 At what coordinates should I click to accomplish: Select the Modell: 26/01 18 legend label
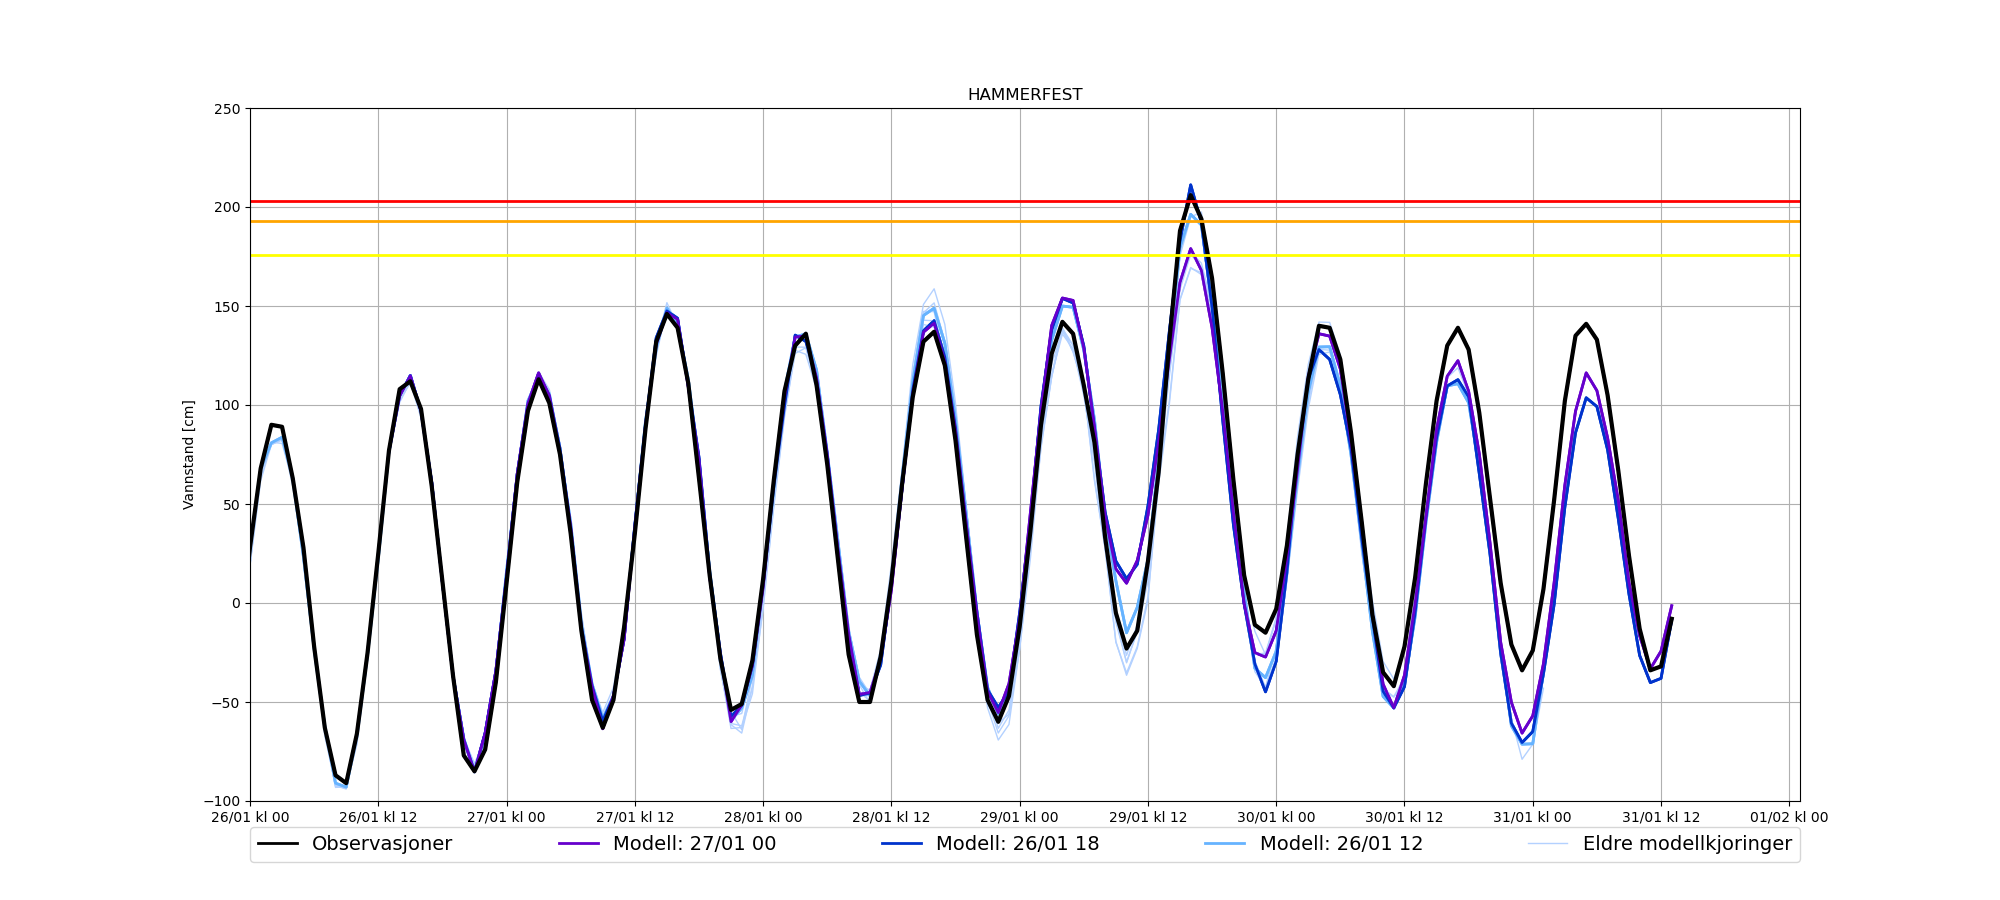click(1017, 844)
